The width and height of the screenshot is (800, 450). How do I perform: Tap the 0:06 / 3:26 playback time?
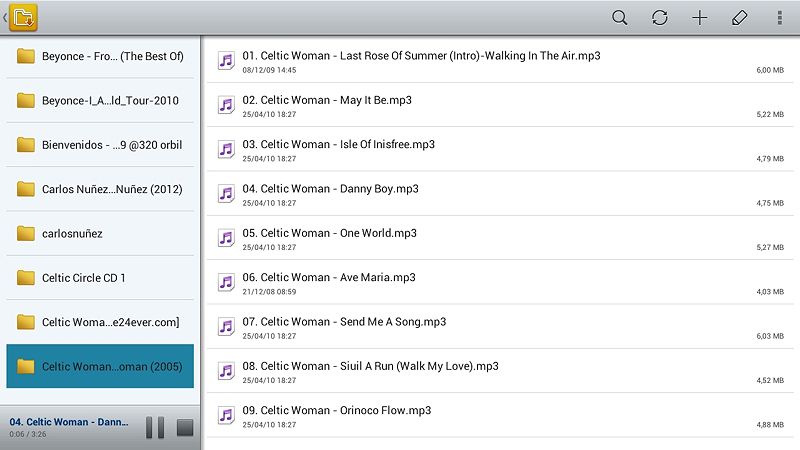coord(28,434)
